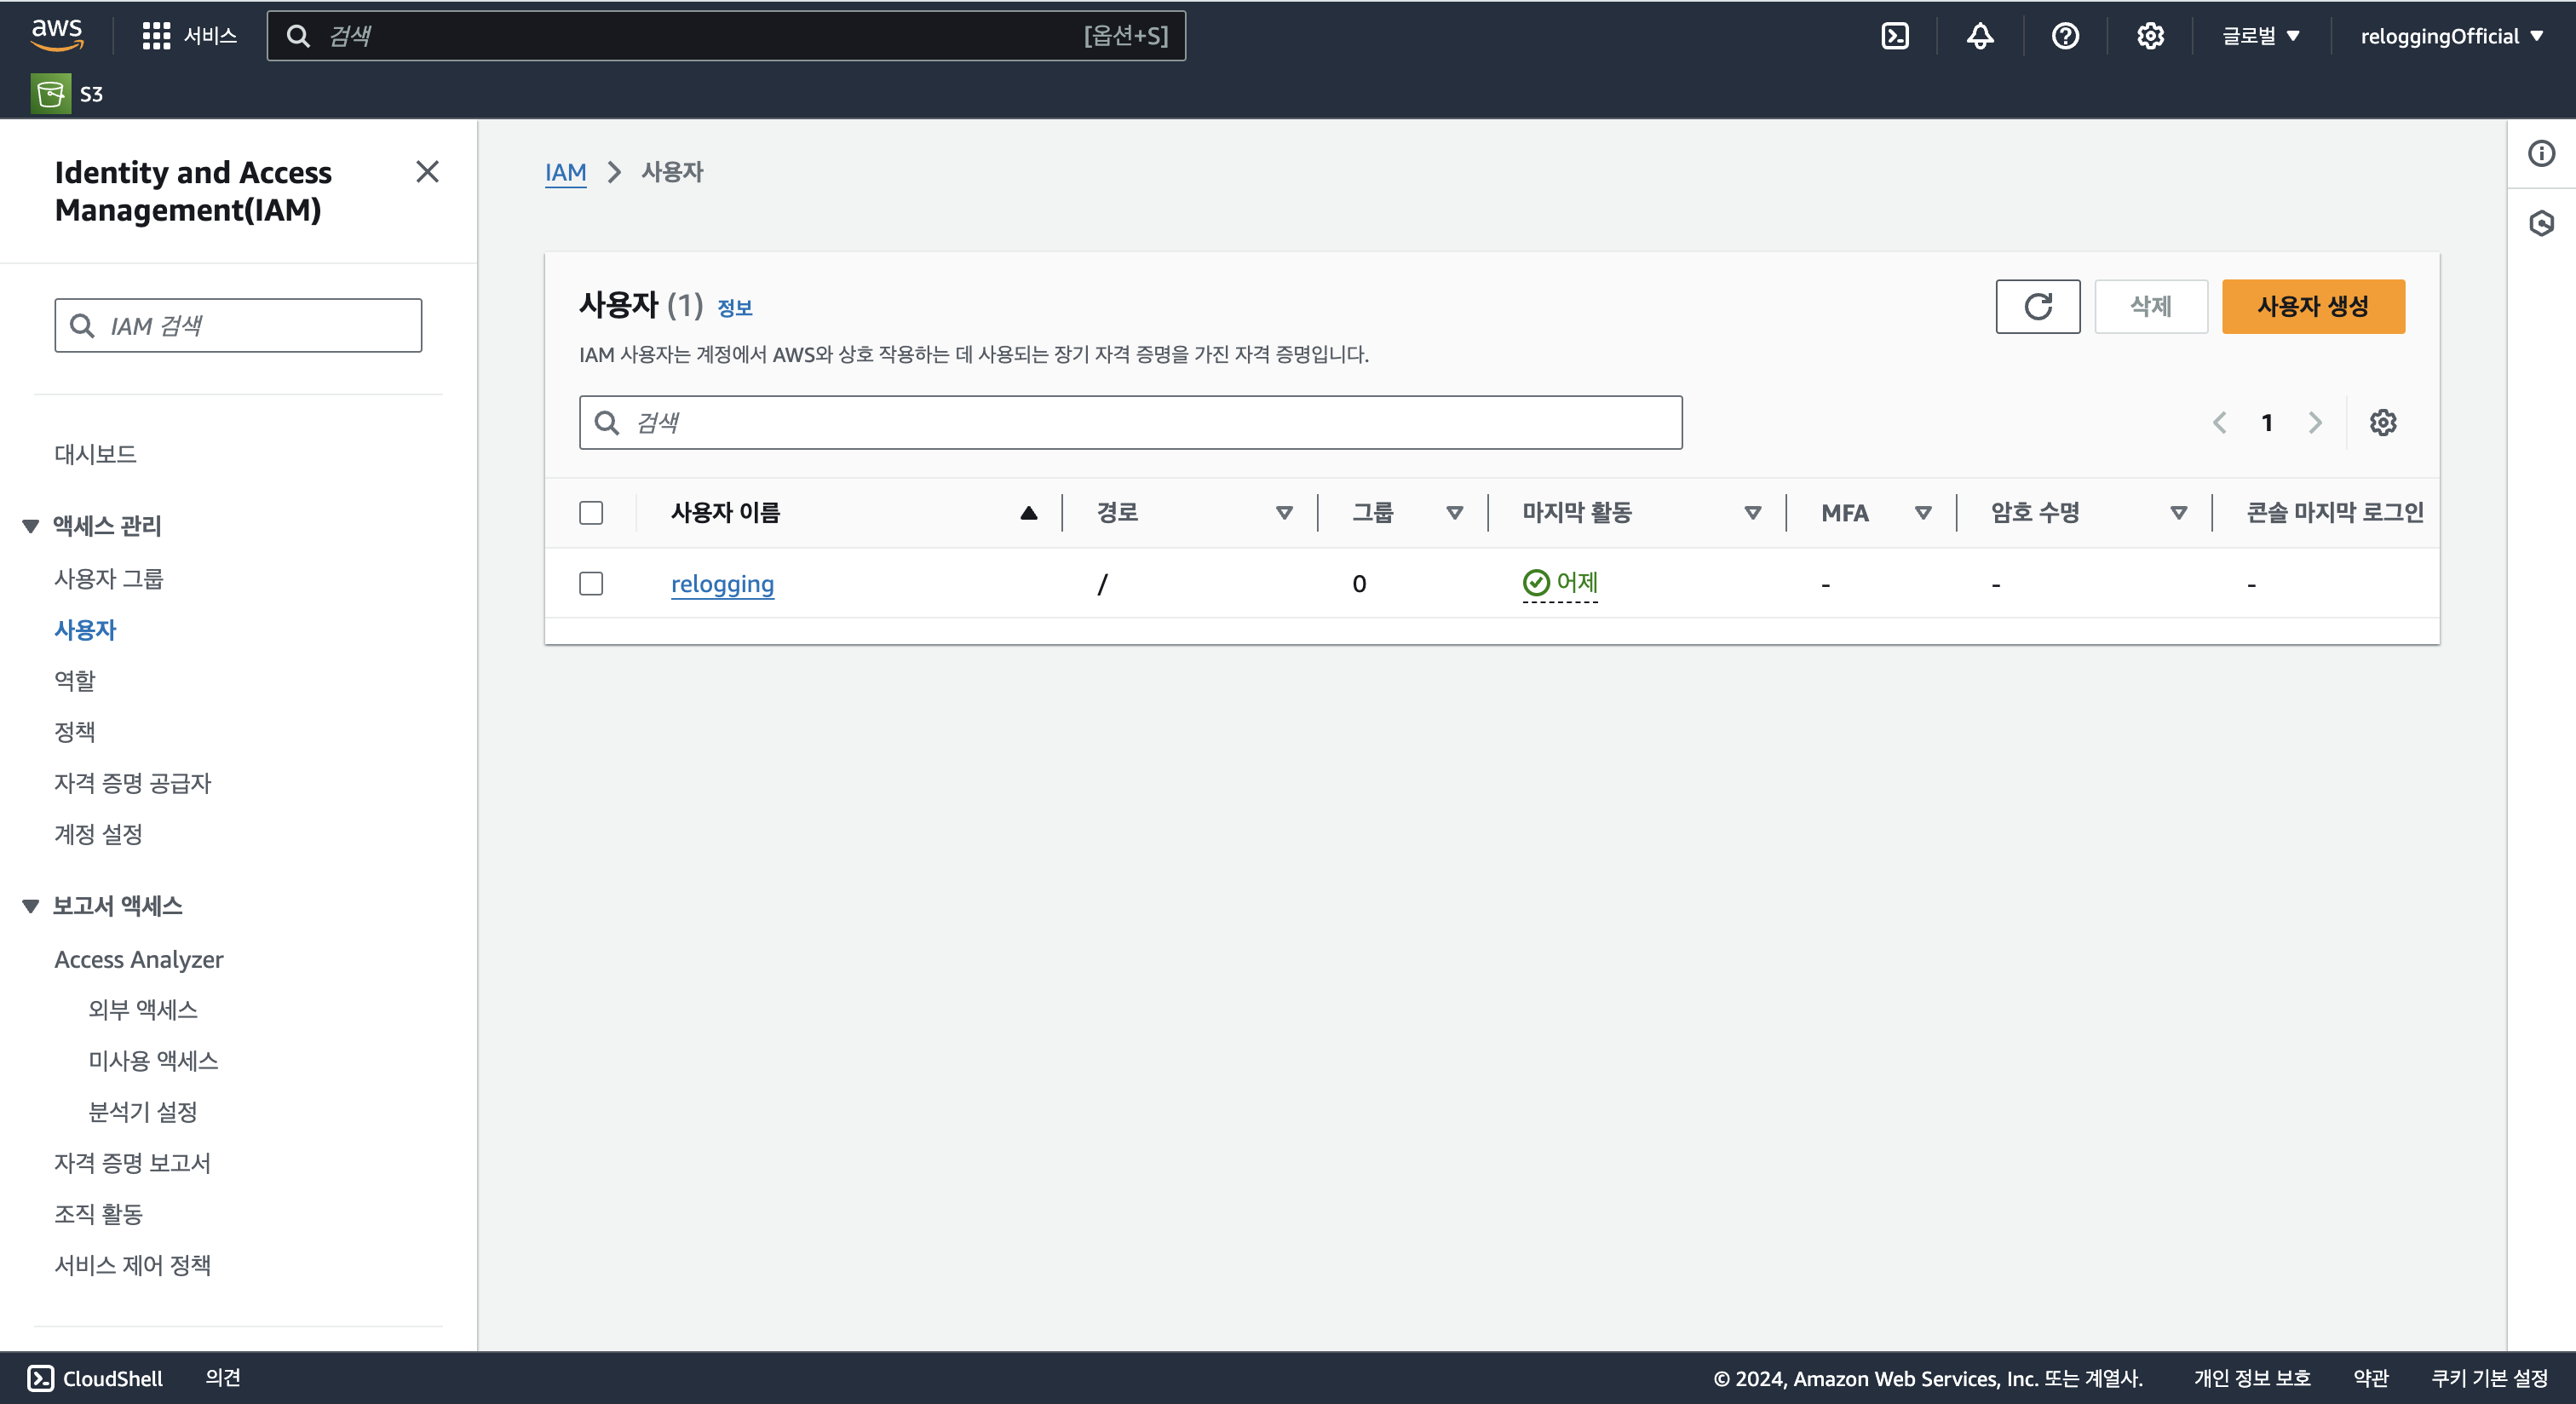
Task: Open AWS console settings gear
Action: pos(2150,36)
